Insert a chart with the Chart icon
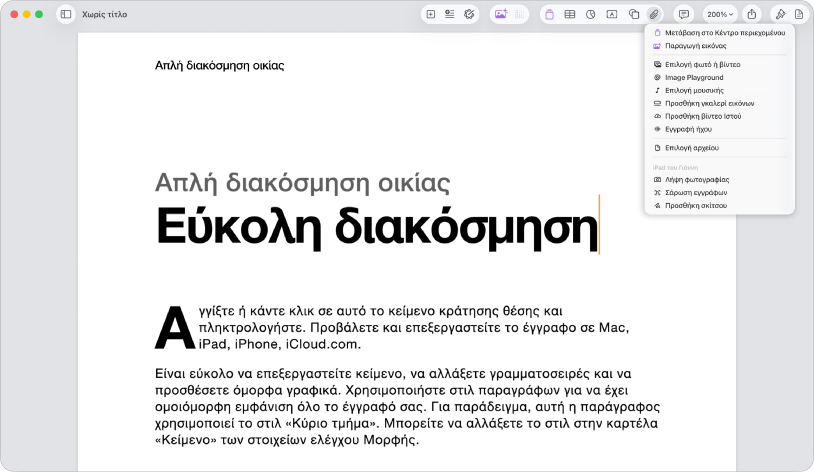The width and height of the screenshot is (814, 473). [x=591, y=15]
